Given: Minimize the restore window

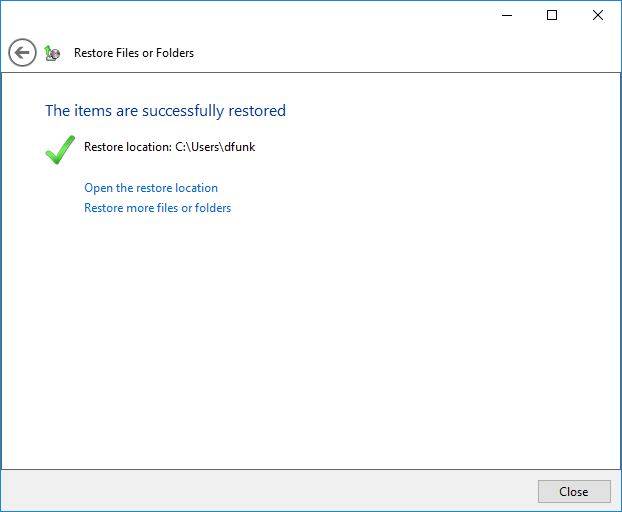Looking at the screenshot, I should coord(505,15).
